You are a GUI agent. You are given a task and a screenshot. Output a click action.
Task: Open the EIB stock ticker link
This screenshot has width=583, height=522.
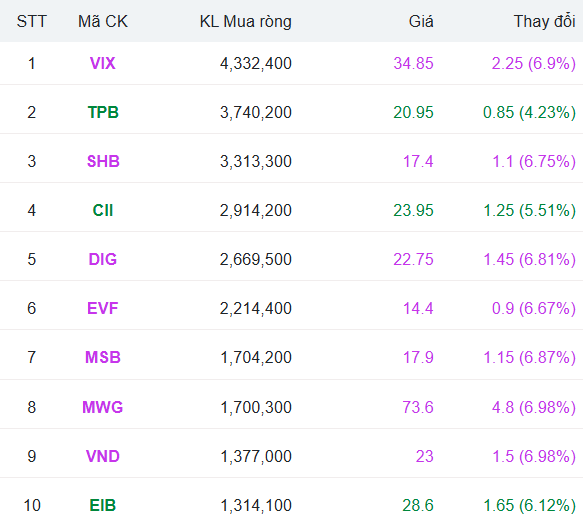pyautogui.click(x=103, y=505)
